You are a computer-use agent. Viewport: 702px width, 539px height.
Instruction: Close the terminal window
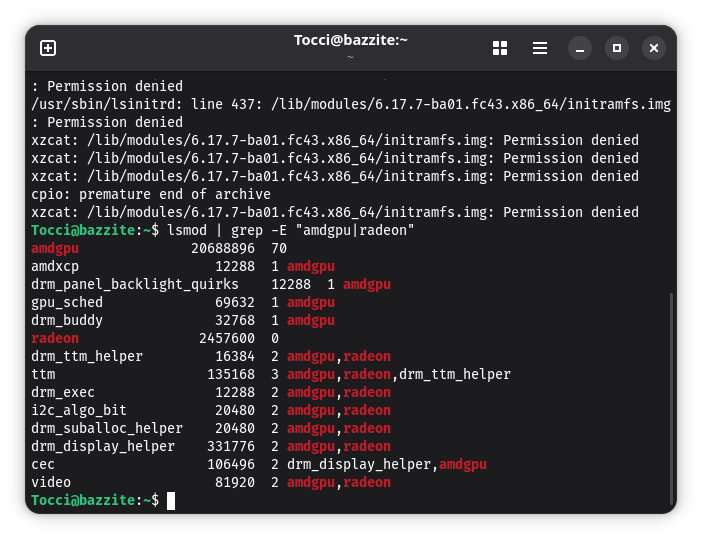click(x=653, y=48)
